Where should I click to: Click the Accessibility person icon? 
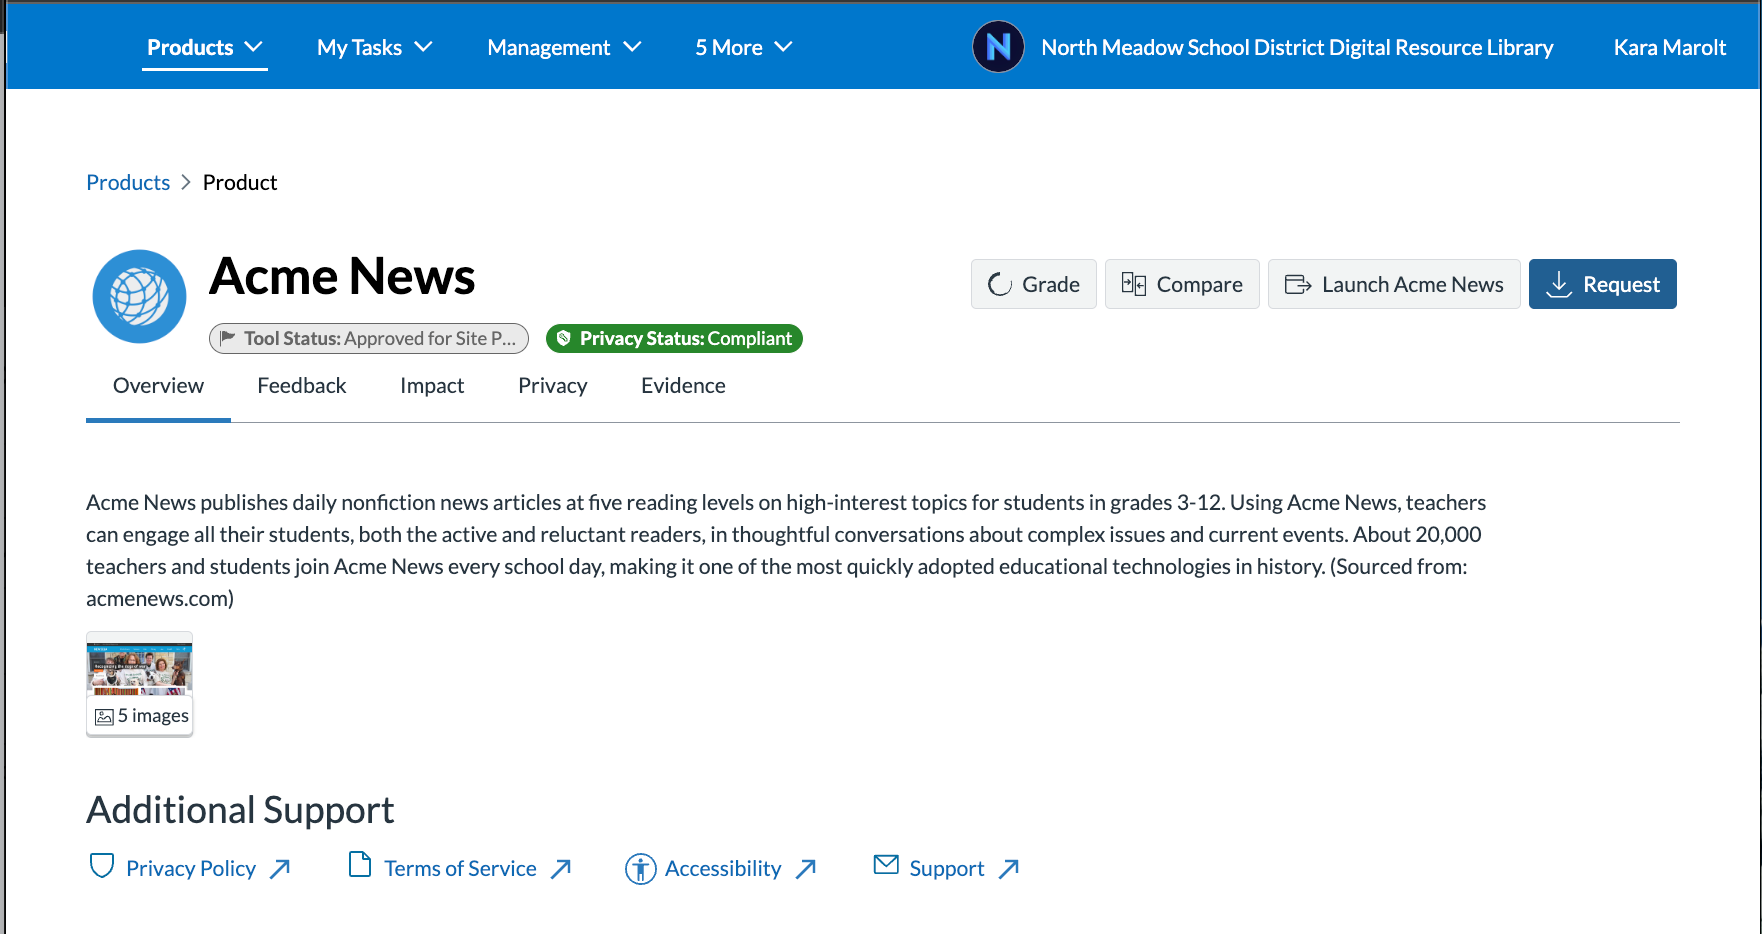641,869
